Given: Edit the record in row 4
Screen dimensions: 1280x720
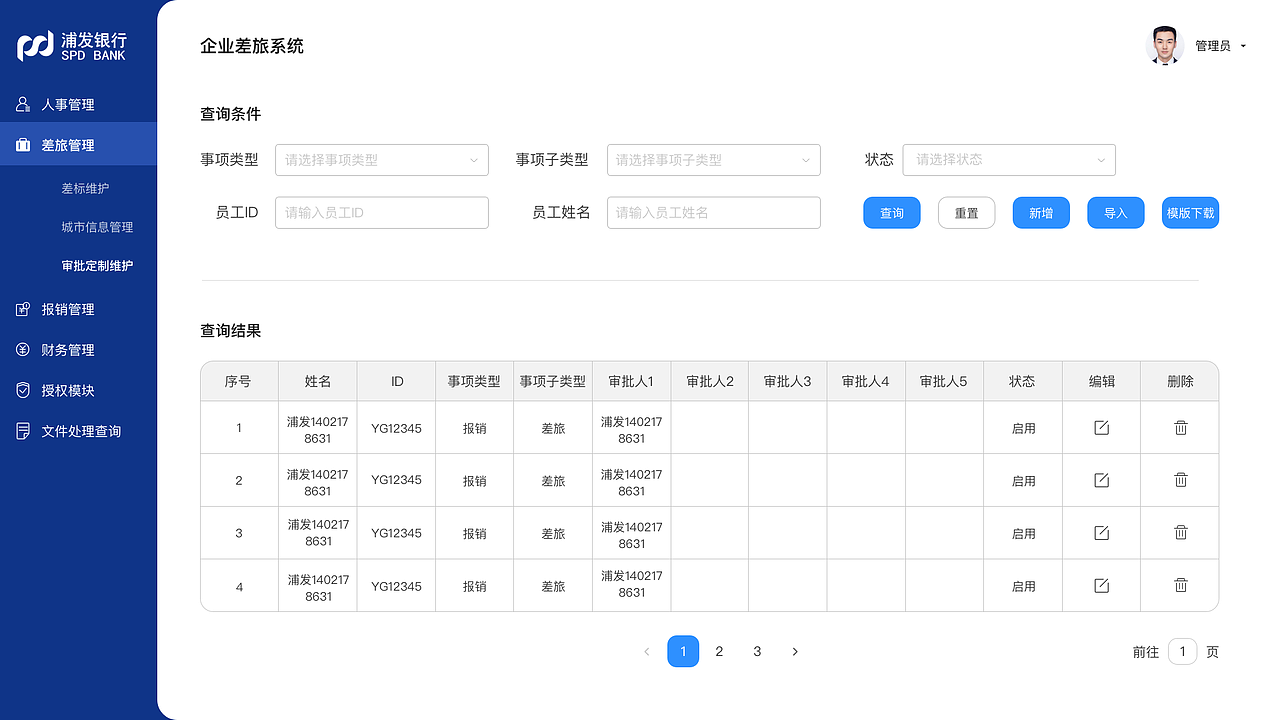Looking at the screenshot, I should pyautogui.click(x=1101, y=586).
